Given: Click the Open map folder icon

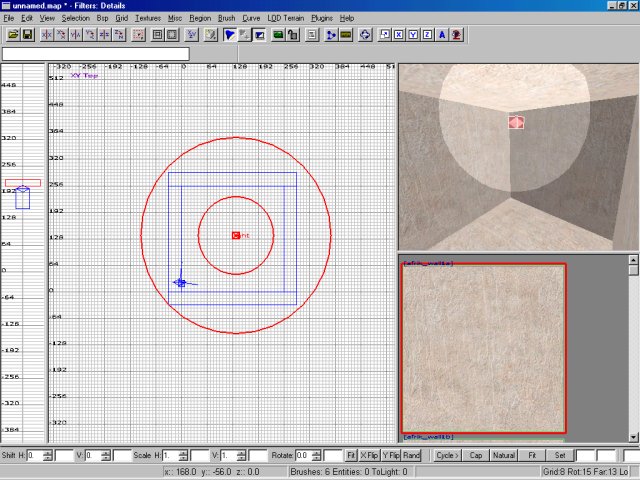Looking at the screenshot, I should pos(13,34).
